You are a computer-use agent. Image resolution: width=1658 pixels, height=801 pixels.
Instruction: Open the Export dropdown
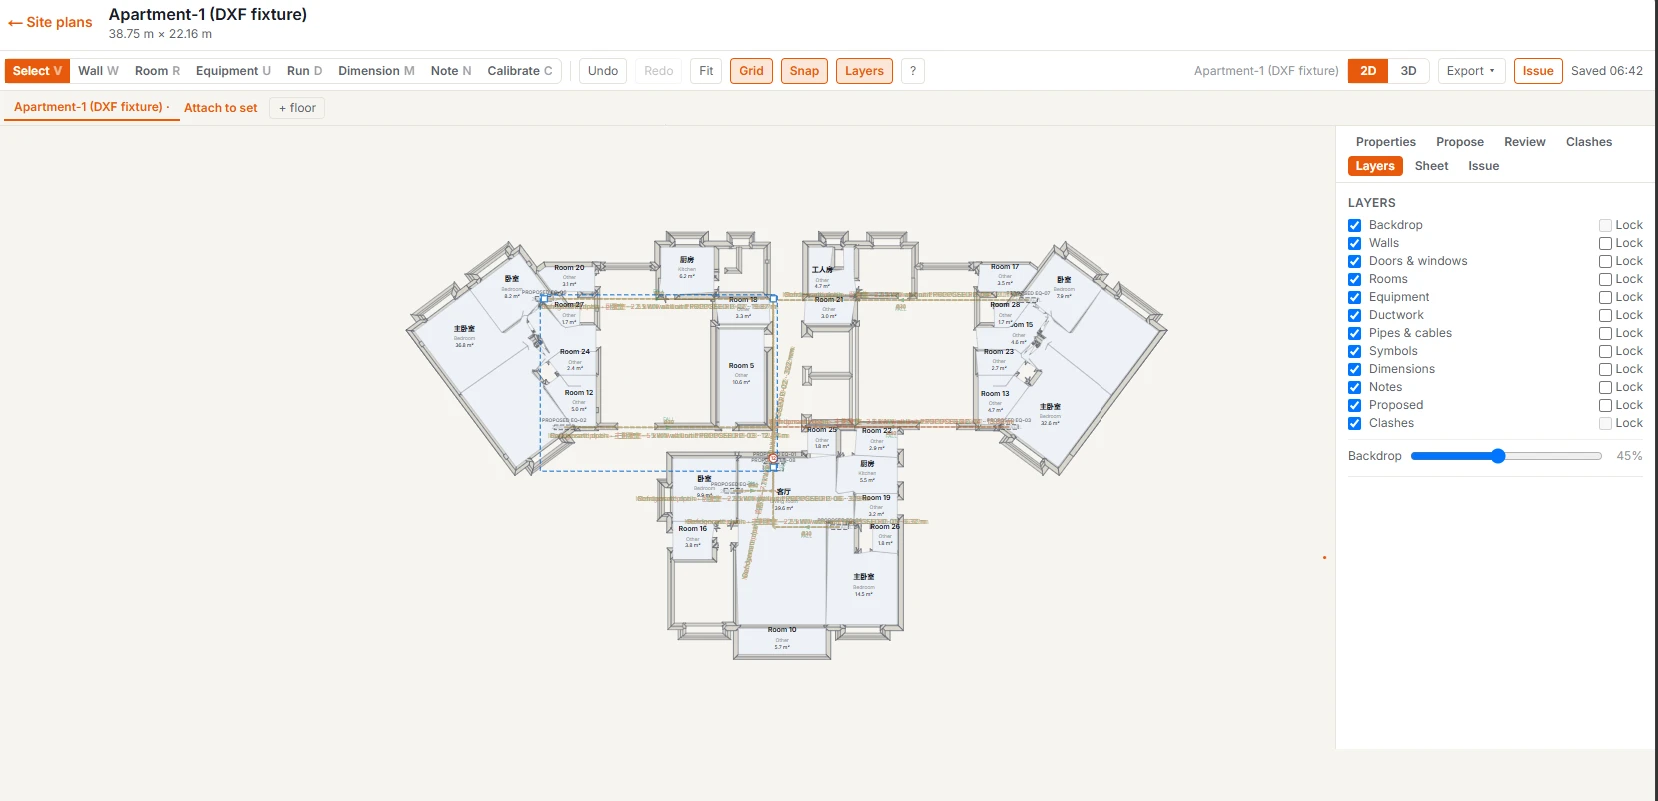(x=1471, y=71)
